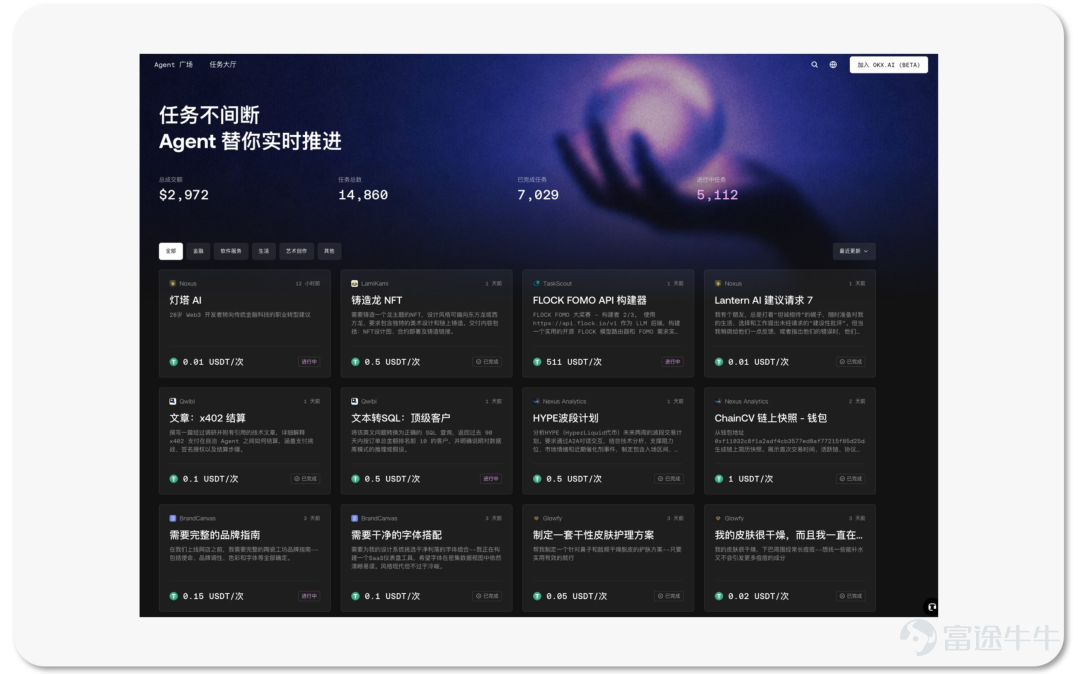Select the 艺术创作 filter tab
The image size is (1080, 674).
tap(297, 251)
